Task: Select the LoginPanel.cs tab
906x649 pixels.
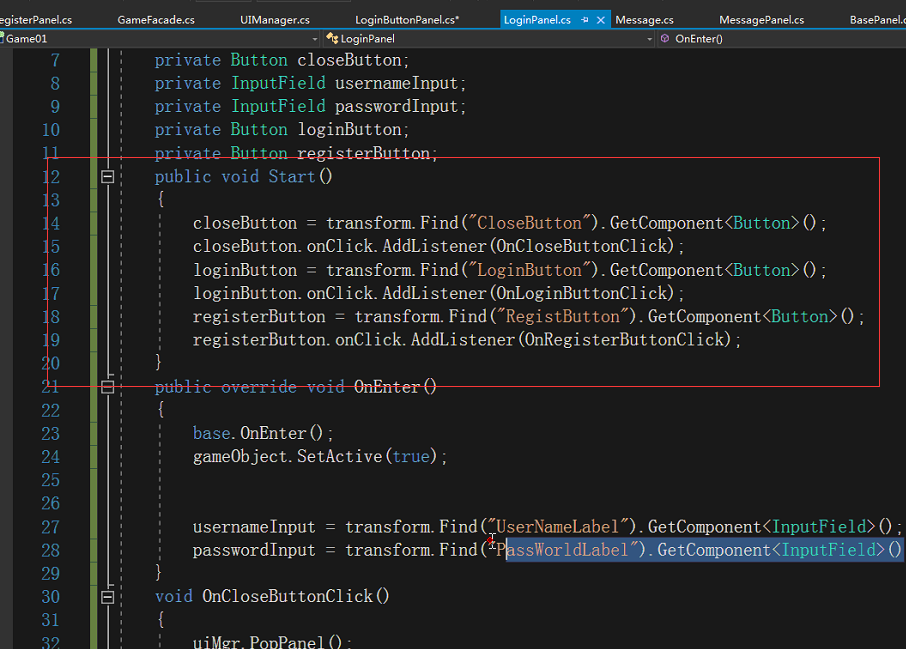Action: pos(537,20)
